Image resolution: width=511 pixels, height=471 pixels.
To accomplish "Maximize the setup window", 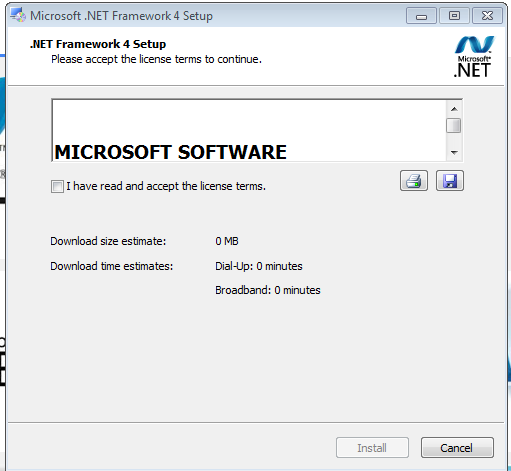I will (454, 16).
